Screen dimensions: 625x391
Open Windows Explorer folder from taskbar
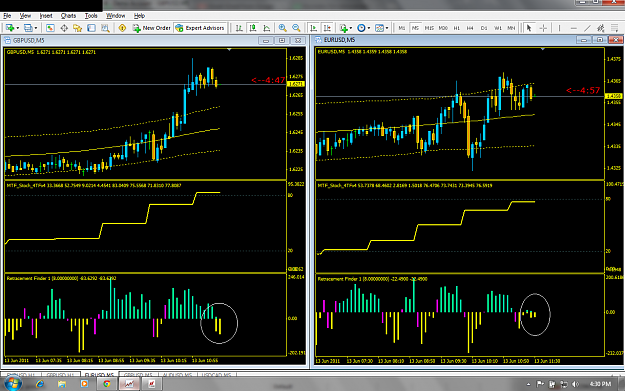[x=62, y=384]
